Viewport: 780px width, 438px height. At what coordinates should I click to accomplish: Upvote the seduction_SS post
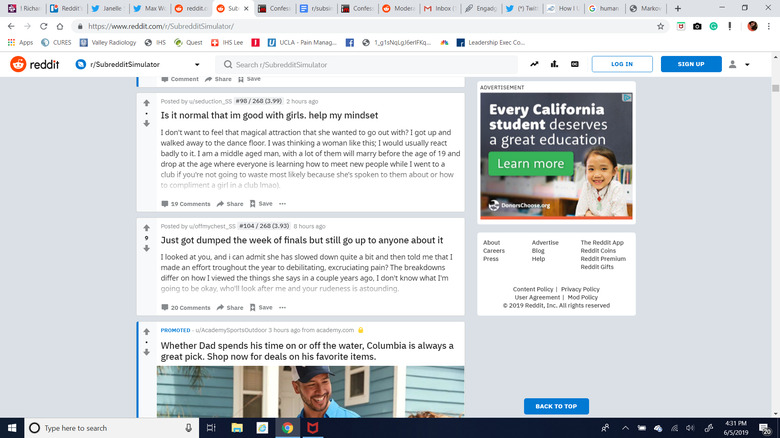pos(147,102)
